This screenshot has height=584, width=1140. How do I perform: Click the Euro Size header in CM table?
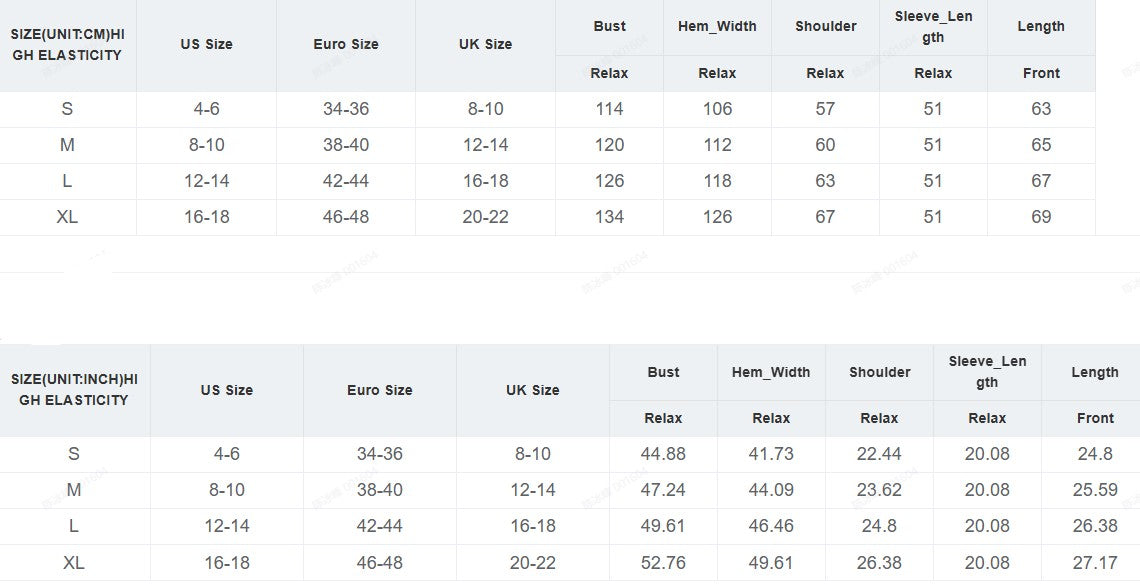pyautogui.click(x=345, y=44)
